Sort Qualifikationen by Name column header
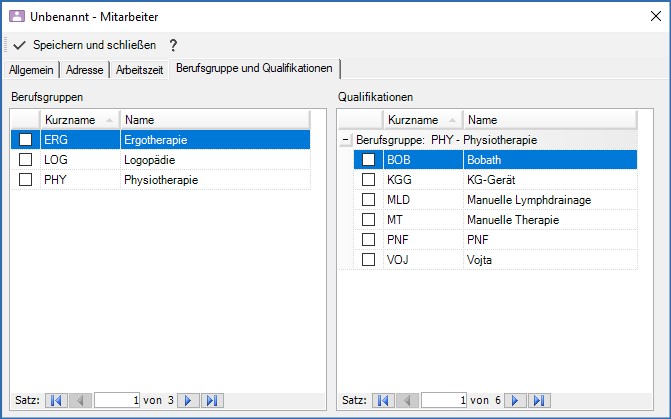The image size is (671, 419). 550,120
